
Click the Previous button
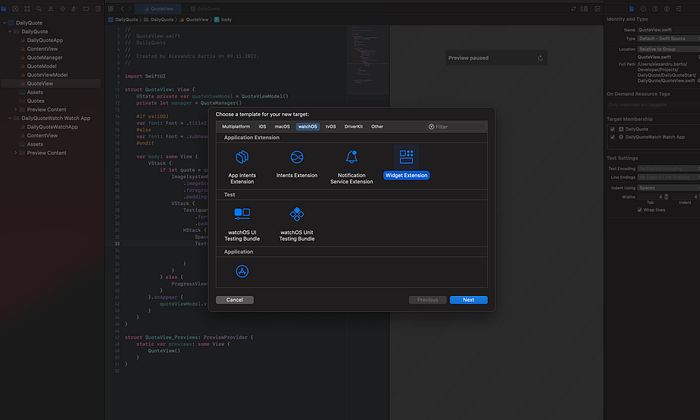pyautogui.click(x=428, y=300)
